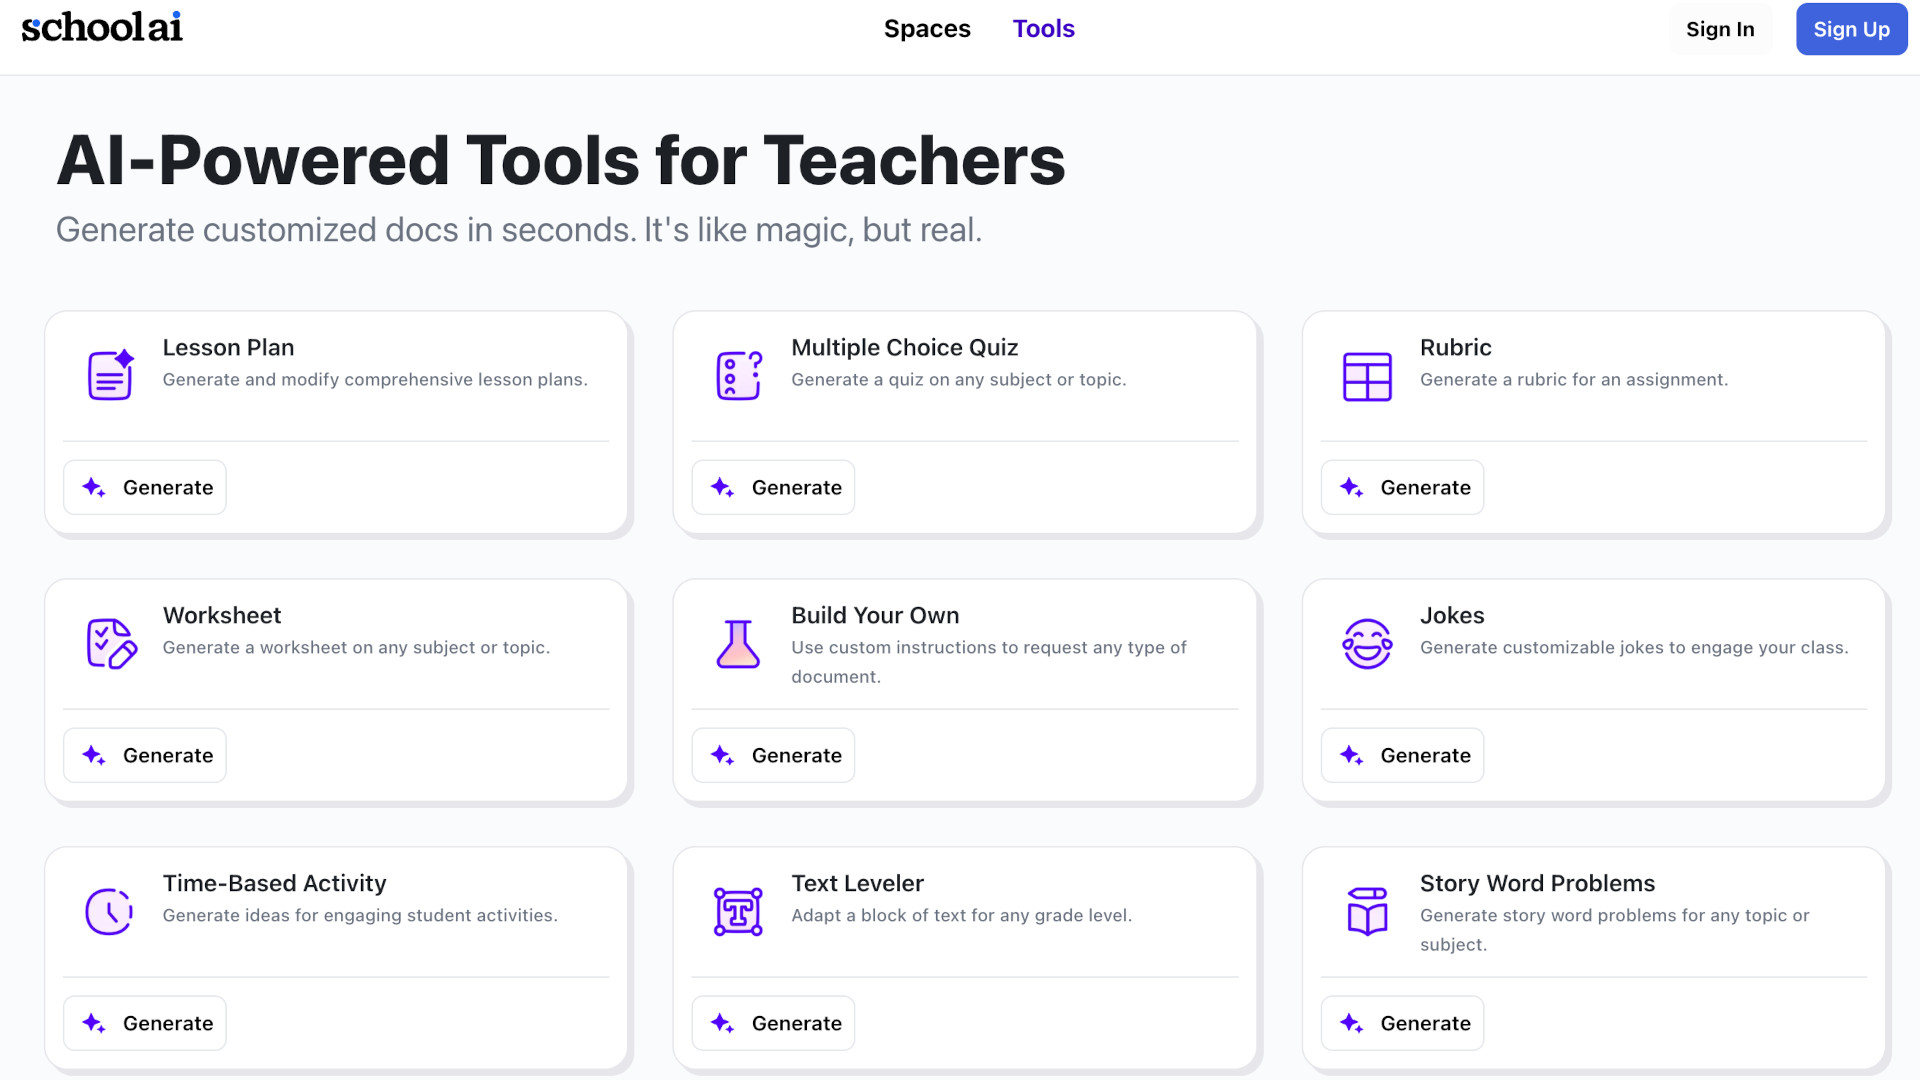Screen dimensions: 1920x1080
Task: Generate a Lesson Plan
Action: [x=145, y=487]
